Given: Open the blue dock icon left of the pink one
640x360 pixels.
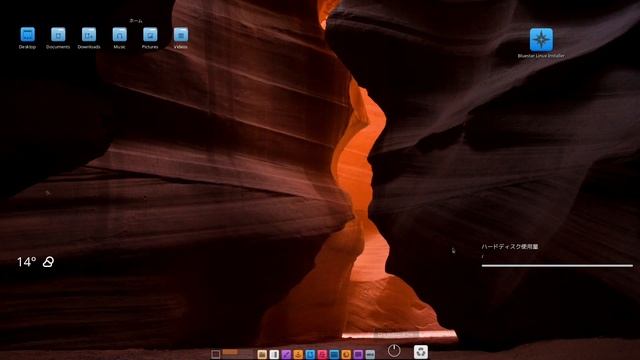Looking at the screenshot, I should click(x=310, y=354).
